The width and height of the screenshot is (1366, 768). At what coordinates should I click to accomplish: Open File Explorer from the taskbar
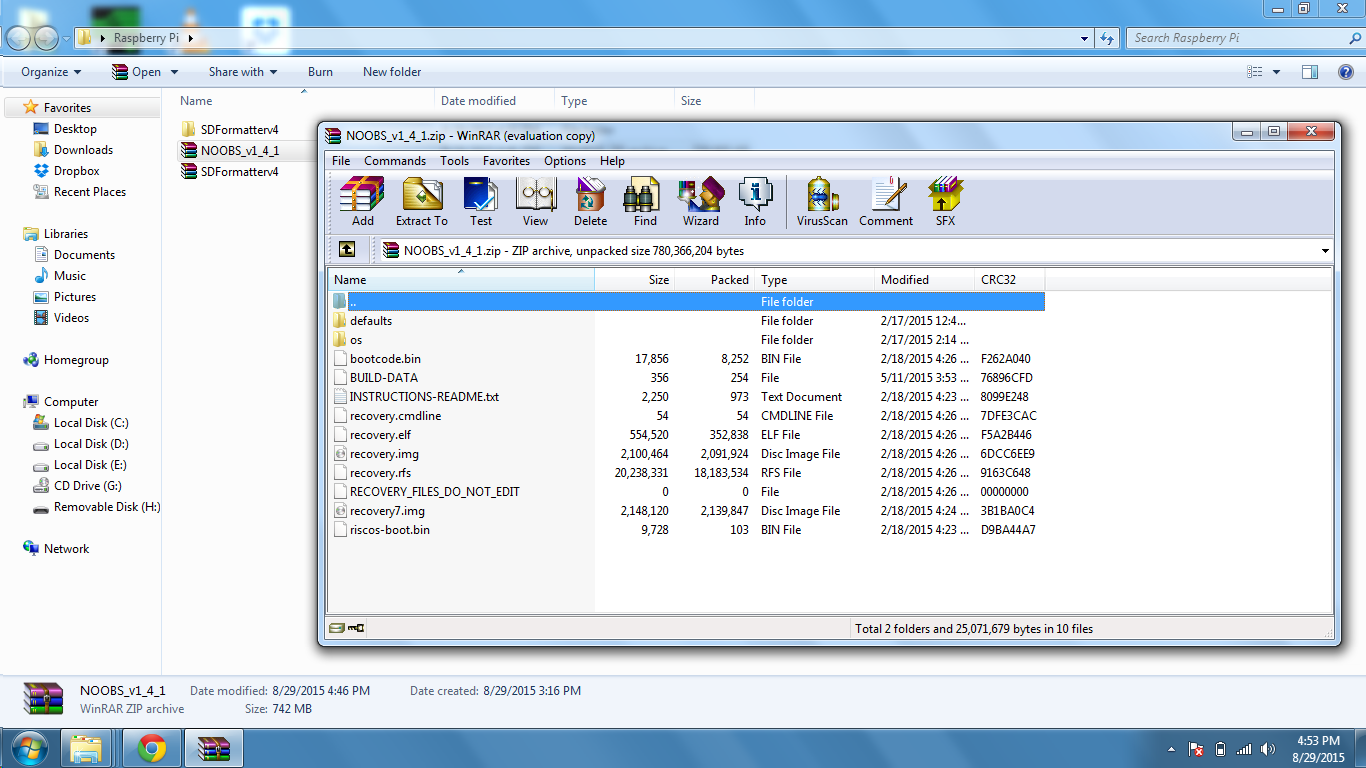(x=86, y=748)
